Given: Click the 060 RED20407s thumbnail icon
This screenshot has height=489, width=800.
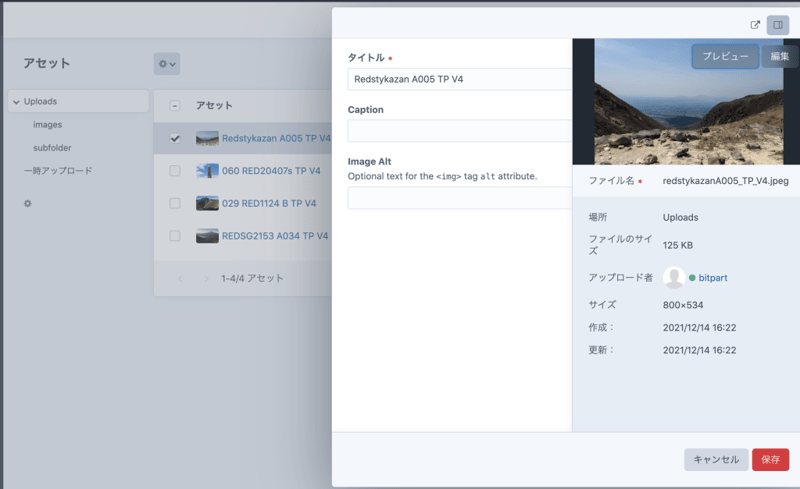Looking at the screenshot, I should click(x=207, y=171).
